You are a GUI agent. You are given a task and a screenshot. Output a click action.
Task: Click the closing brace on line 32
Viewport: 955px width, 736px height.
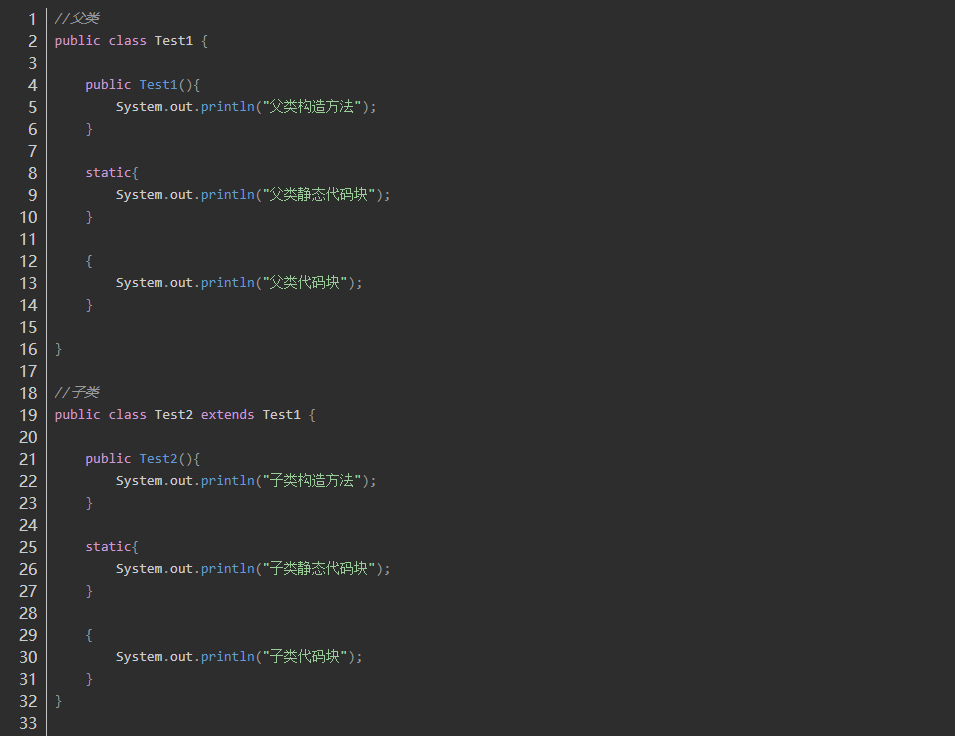coord(58,701)
